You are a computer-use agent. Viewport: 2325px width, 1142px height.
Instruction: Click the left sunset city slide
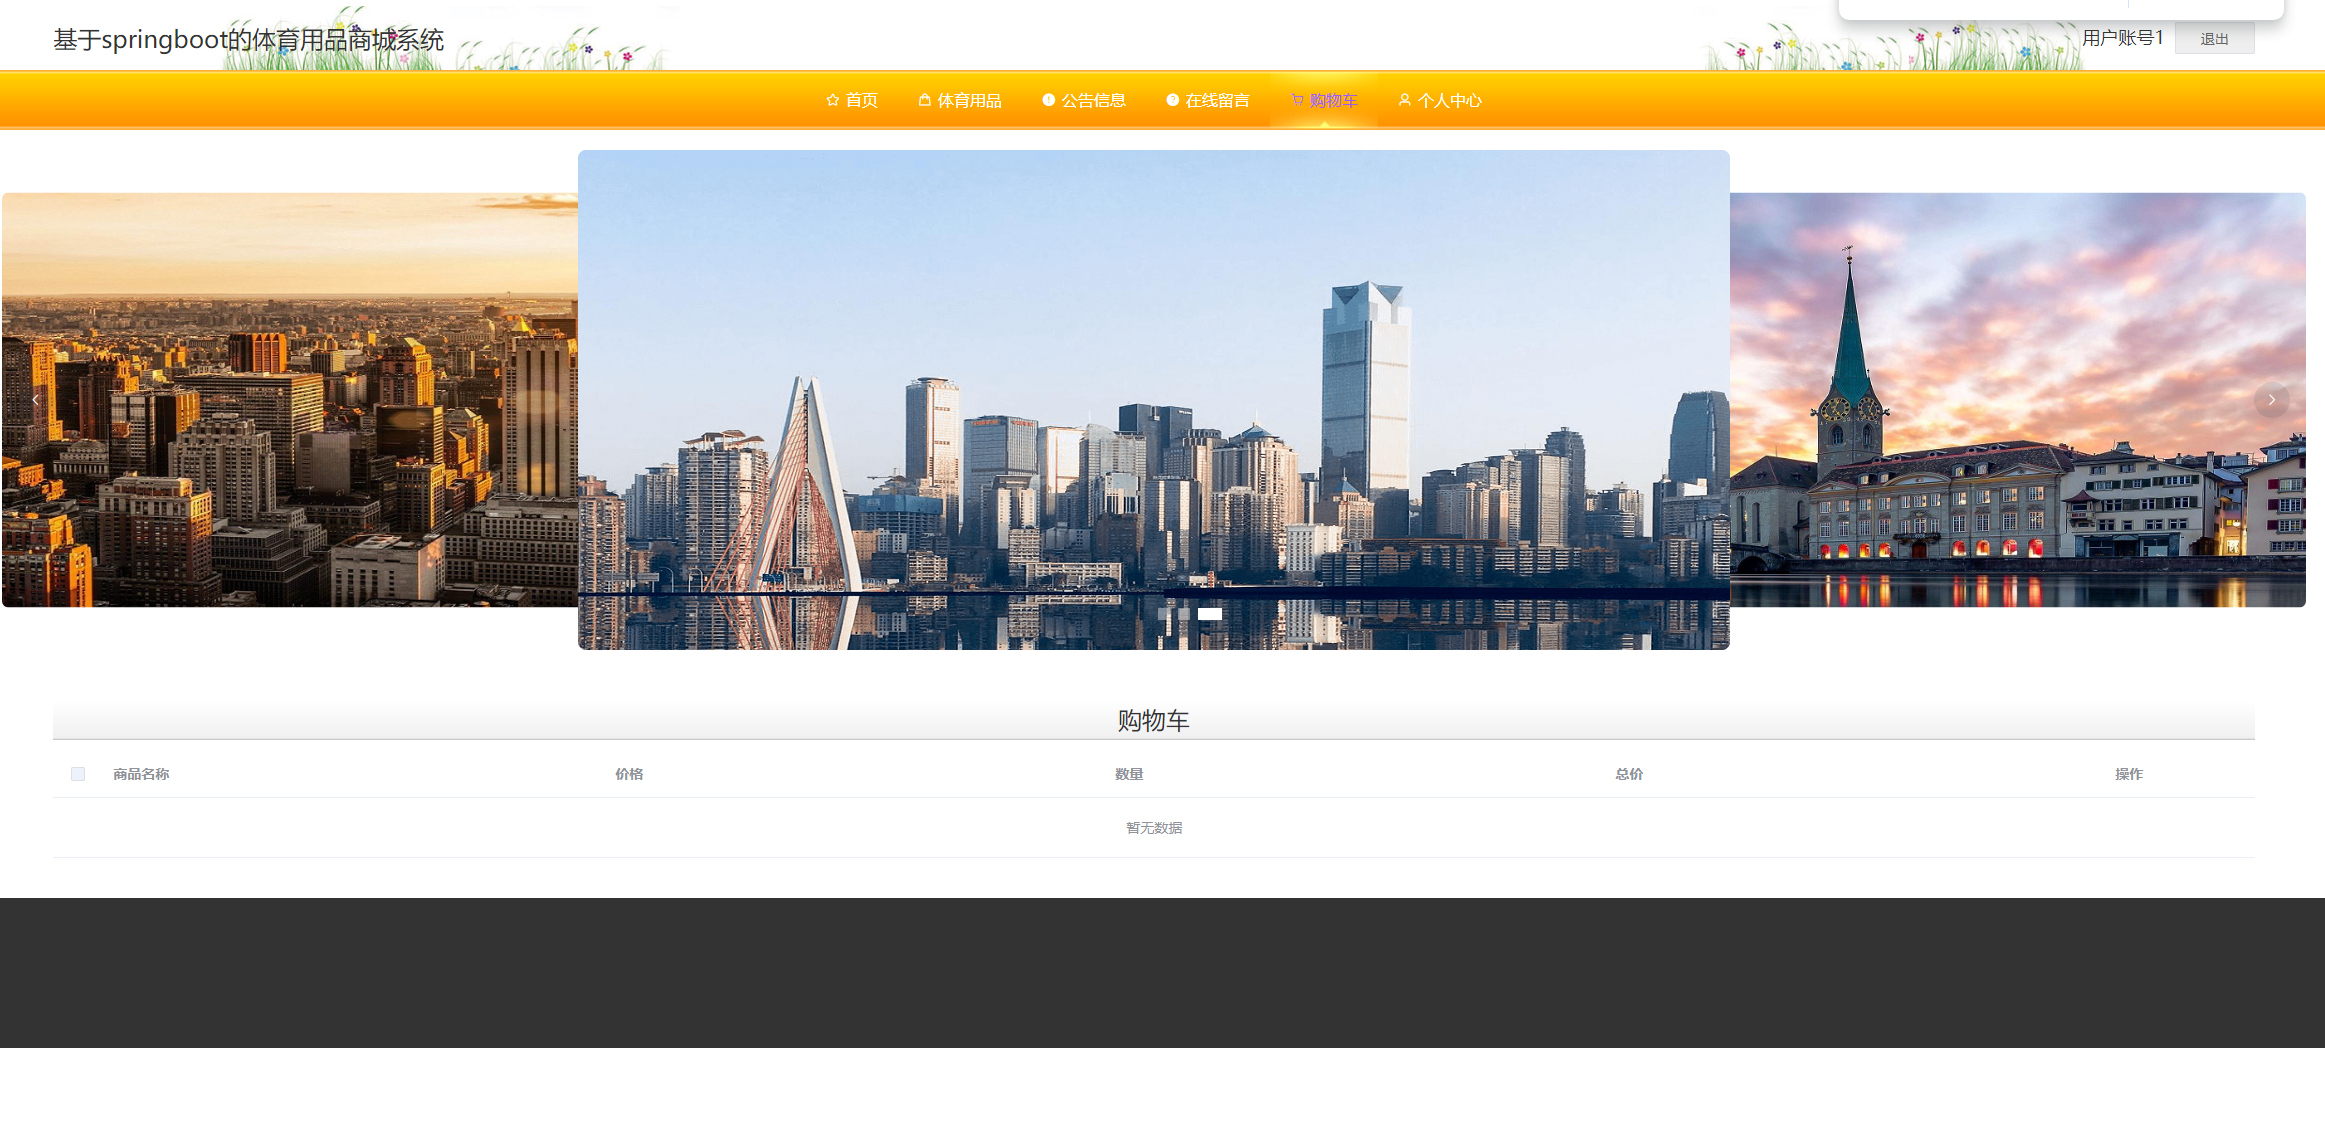point(290,400)
